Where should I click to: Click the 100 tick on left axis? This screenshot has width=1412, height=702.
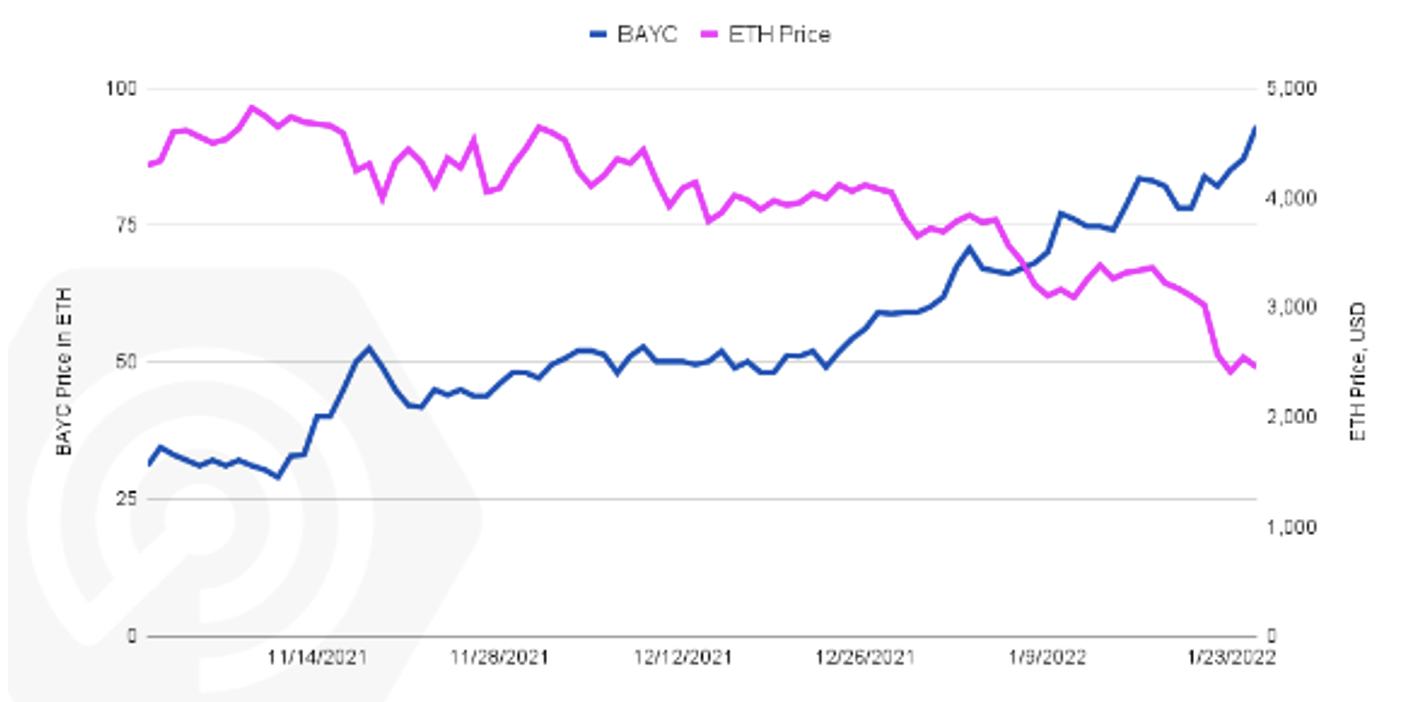coord(125,90)
